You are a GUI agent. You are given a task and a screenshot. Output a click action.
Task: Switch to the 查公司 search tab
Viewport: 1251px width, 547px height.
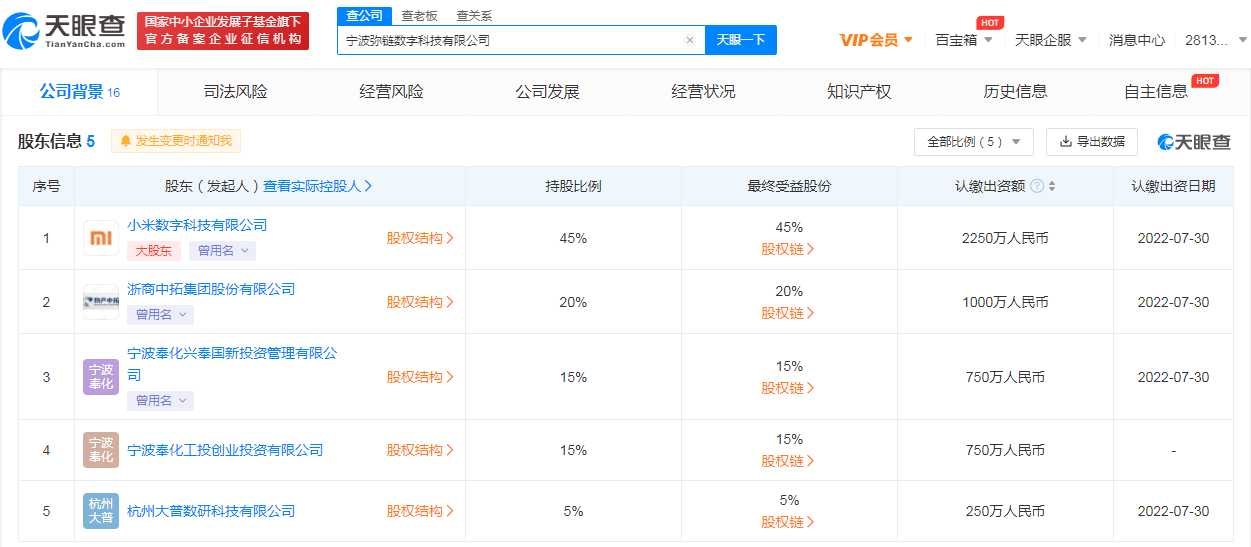(364, 16)
